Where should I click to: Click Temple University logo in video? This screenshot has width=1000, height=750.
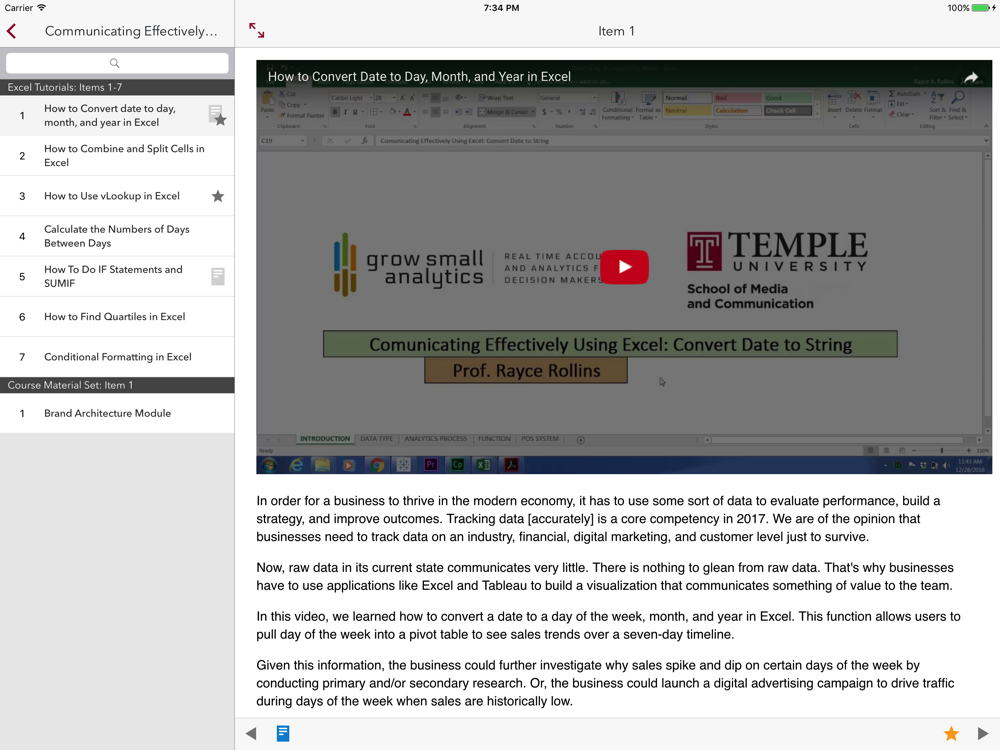coord(777,270)
